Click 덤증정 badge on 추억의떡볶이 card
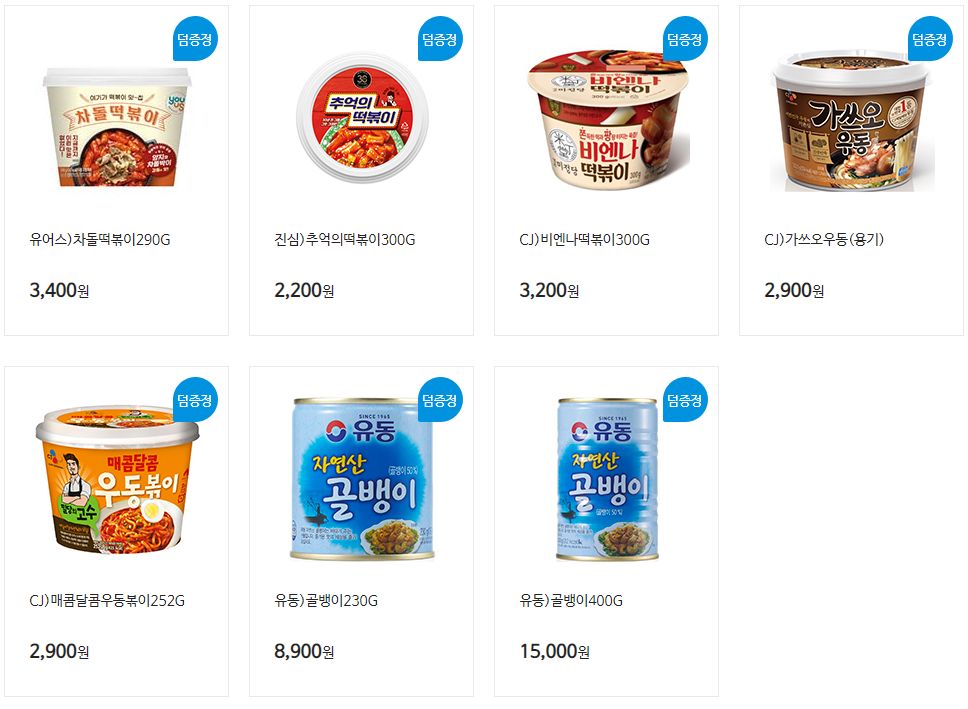Viewport: 968px width, 709px height. (440, 39)
